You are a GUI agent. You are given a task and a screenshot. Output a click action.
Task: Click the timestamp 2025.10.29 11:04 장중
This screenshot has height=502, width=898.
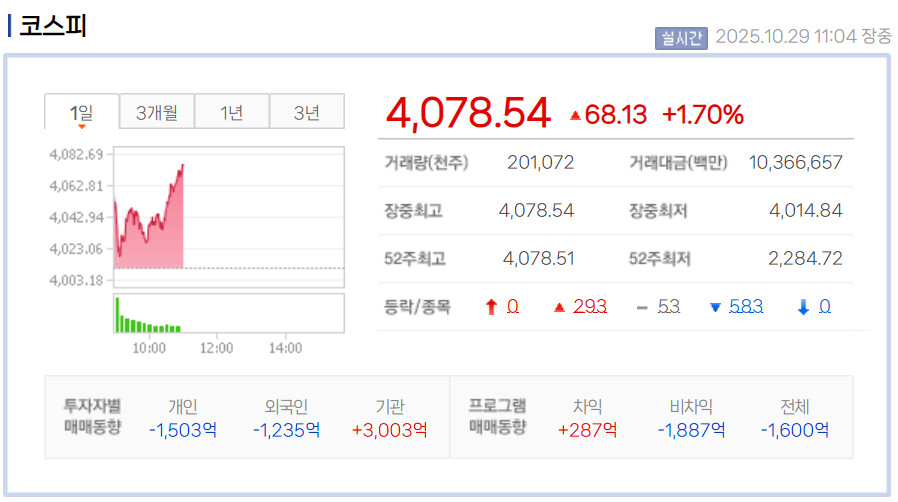(804, 37)
